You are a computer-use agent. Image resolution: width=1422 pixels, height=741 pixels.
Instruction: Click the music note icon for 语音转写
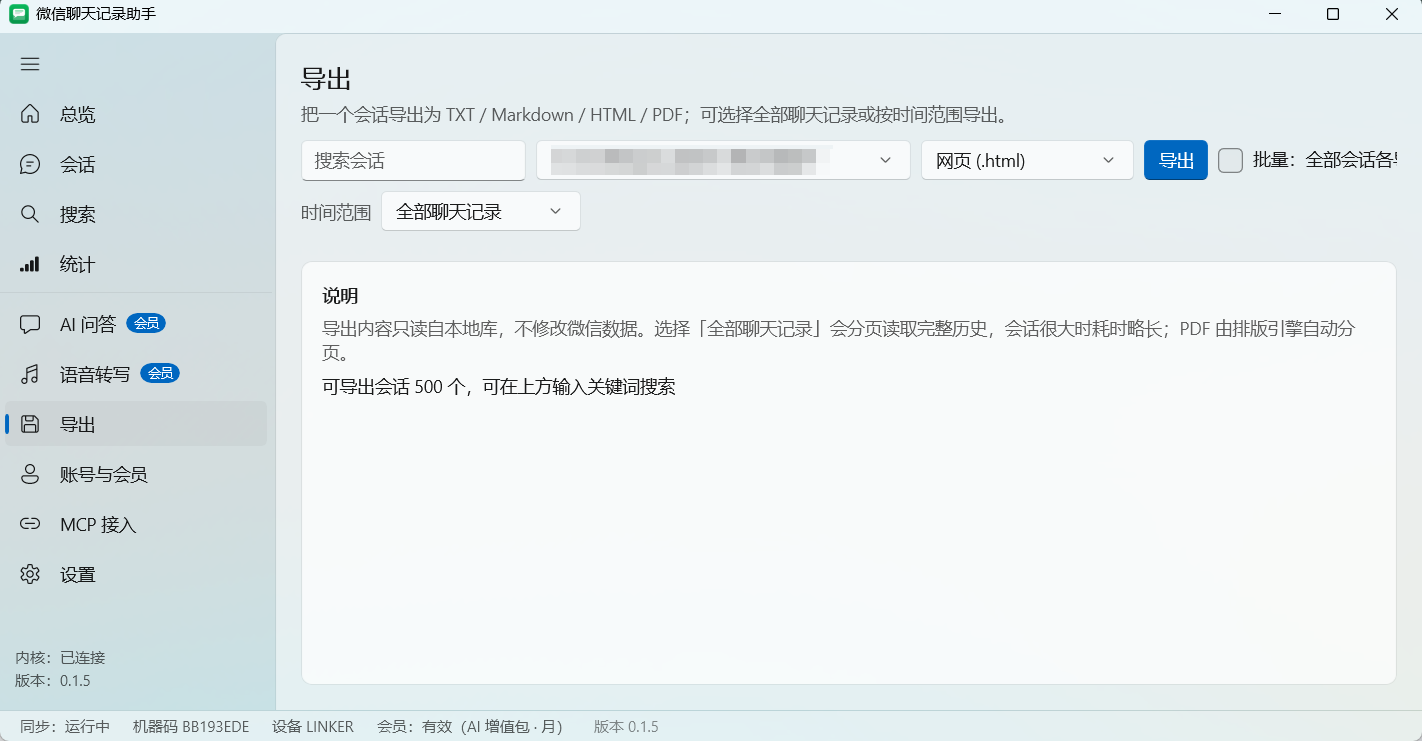tap(30, 374)
